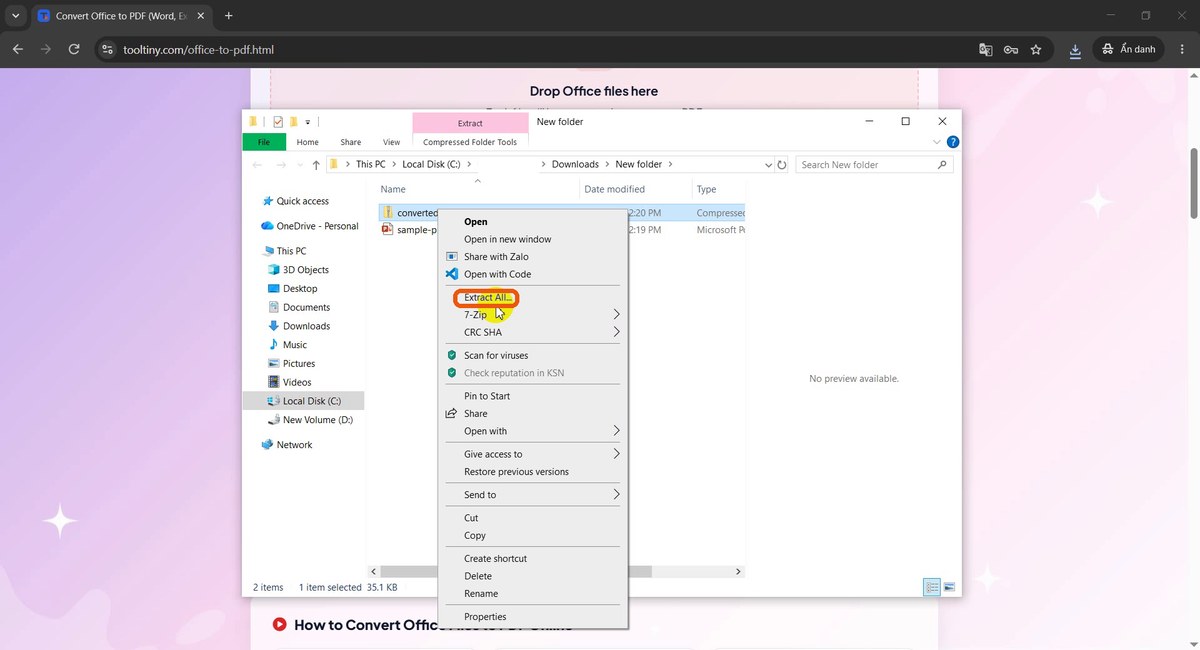1200x650 pixels.
Task: Click the Explorer Back arrow
Action: pos(258,165)
